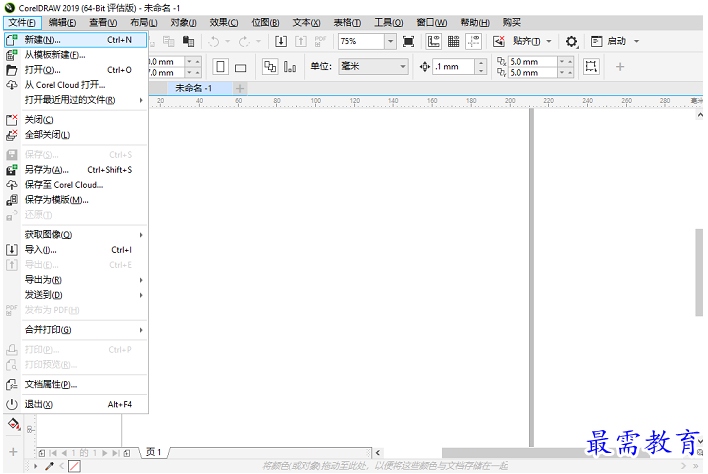The width and height of the screenshot is (708, 474).
Task: Open the 查看 menu
Action: coord(103,23)
